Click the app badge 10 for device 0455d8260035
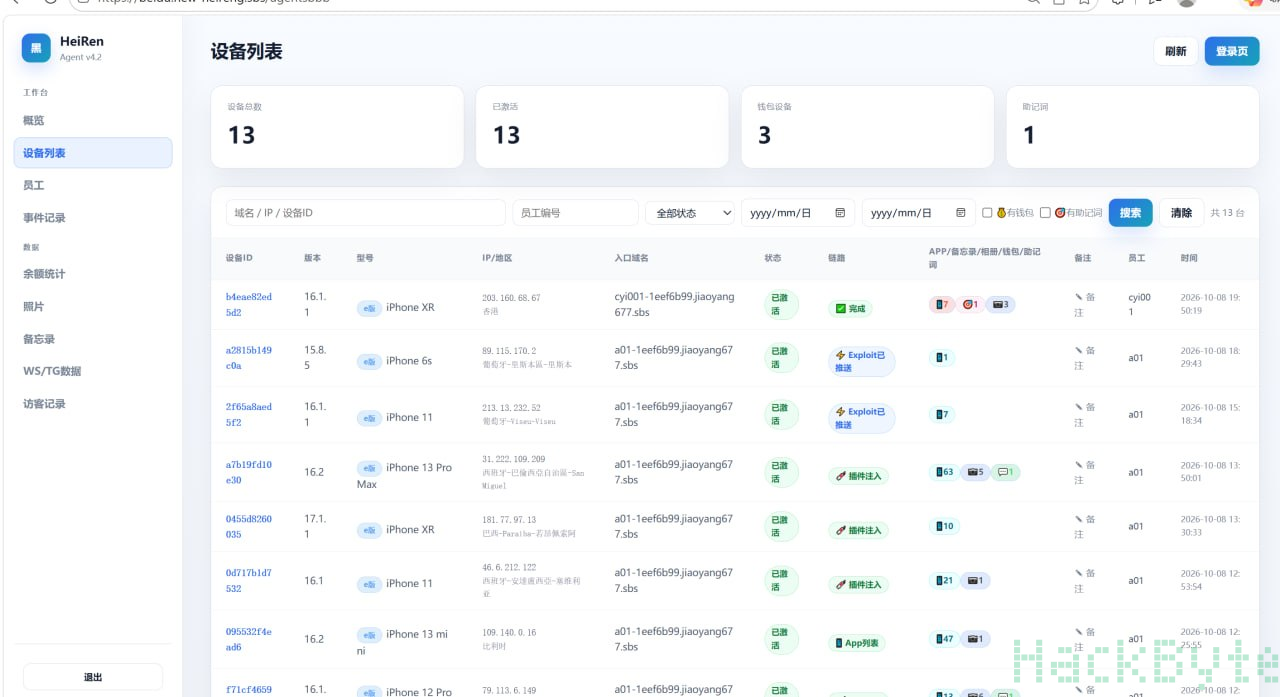Screen dimensions: 1280x697 944,526
